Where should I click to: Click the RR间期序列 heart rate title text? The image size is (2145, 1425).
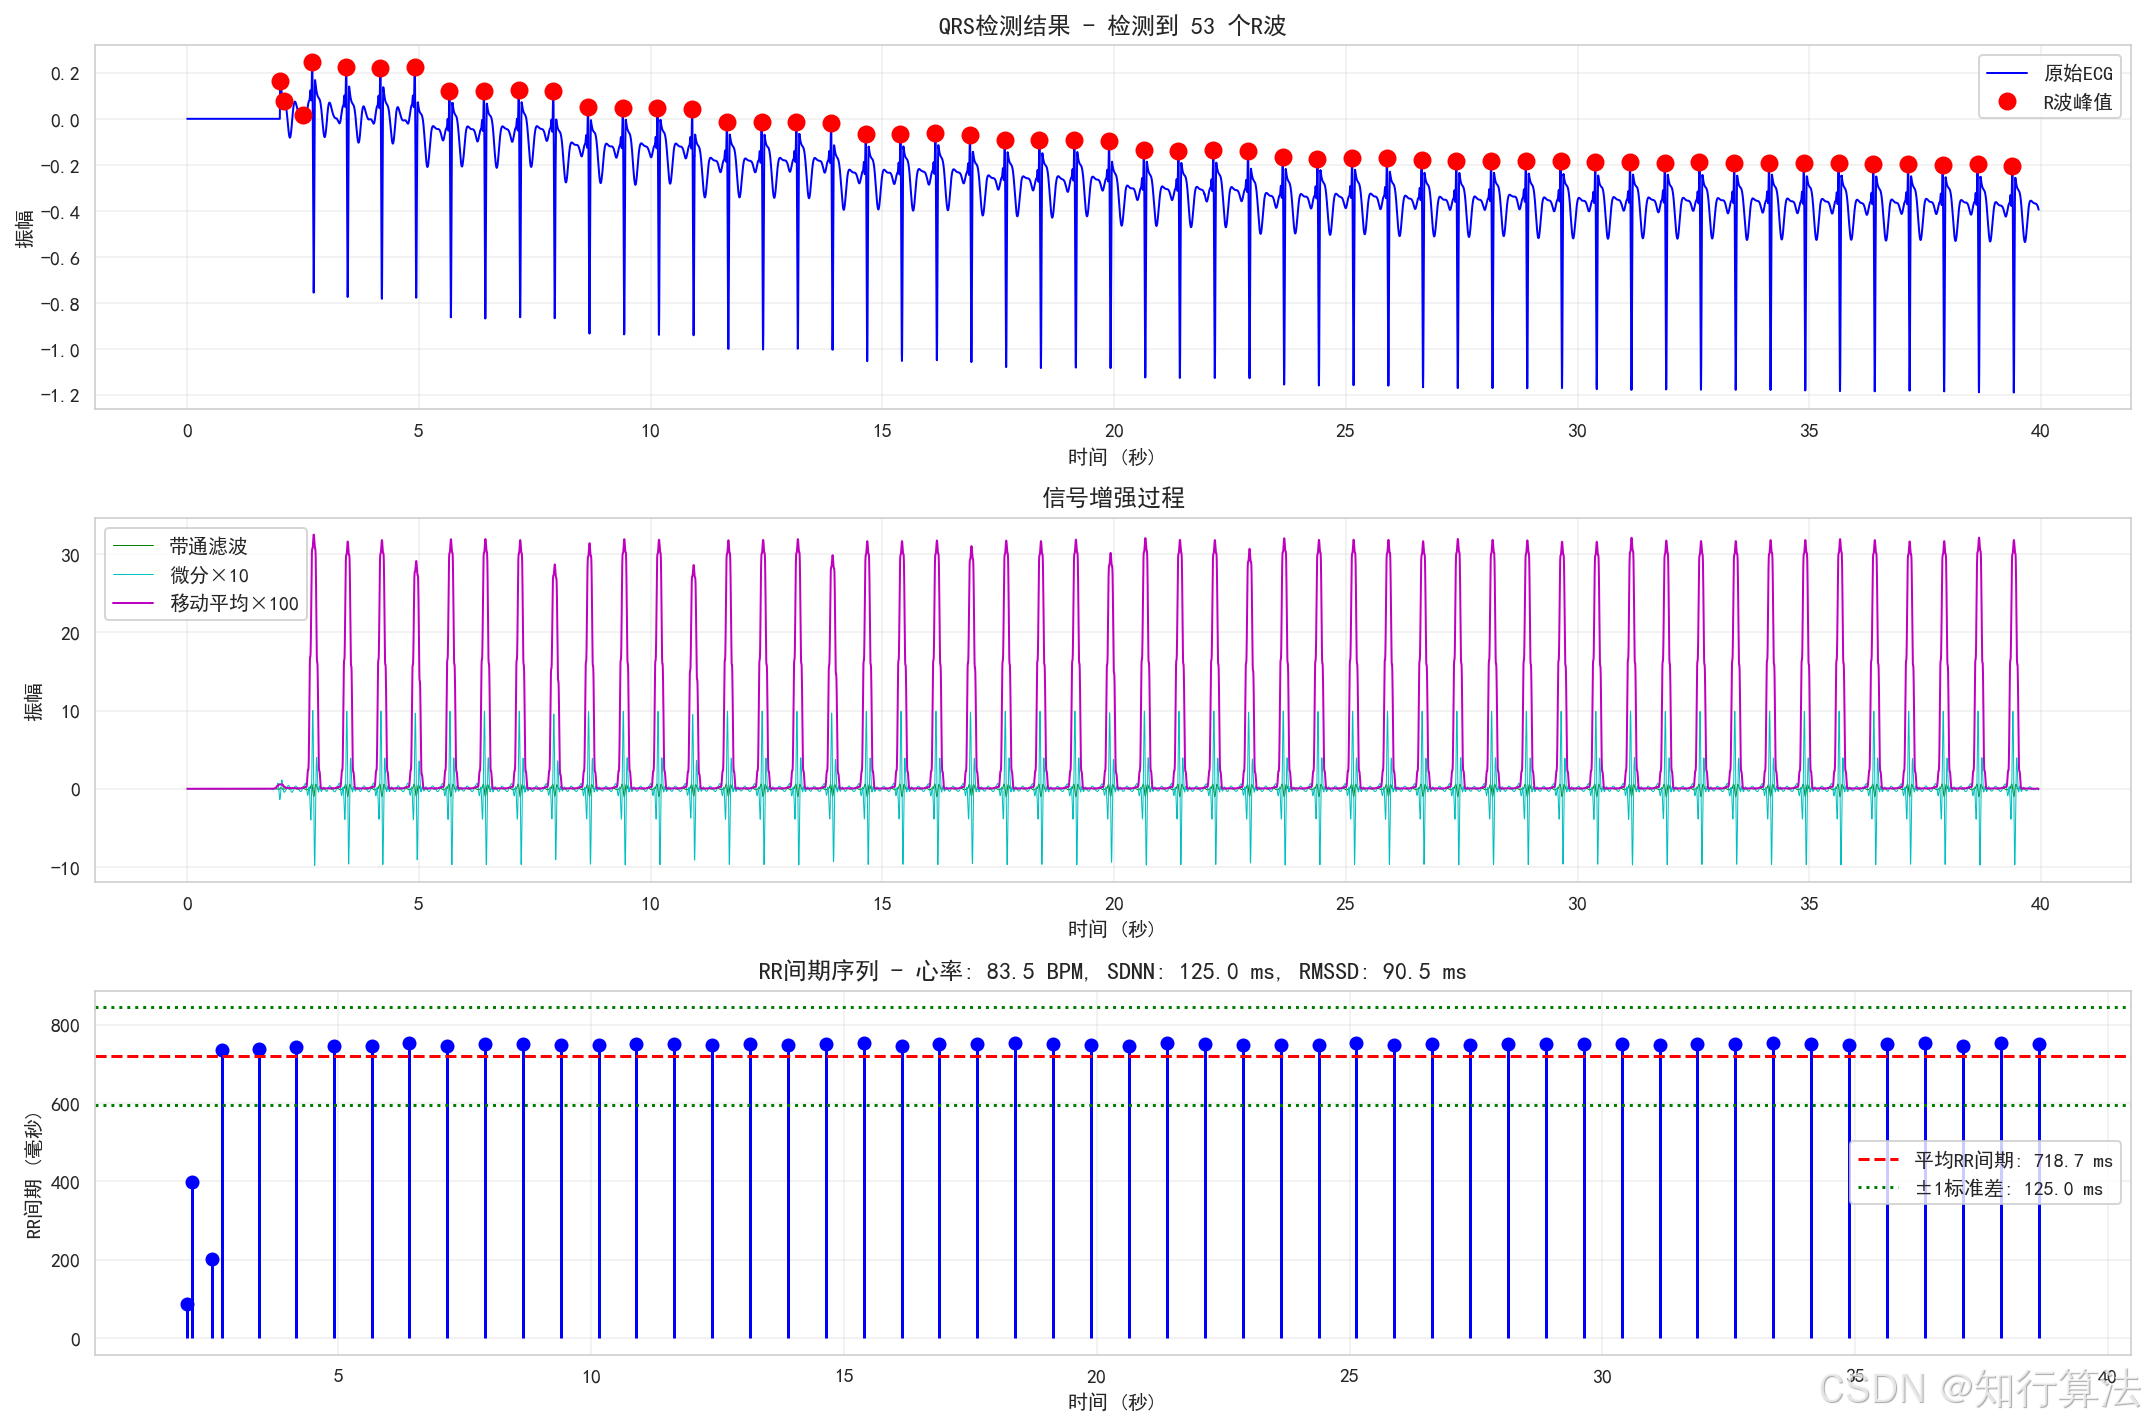pos(1111,971)
